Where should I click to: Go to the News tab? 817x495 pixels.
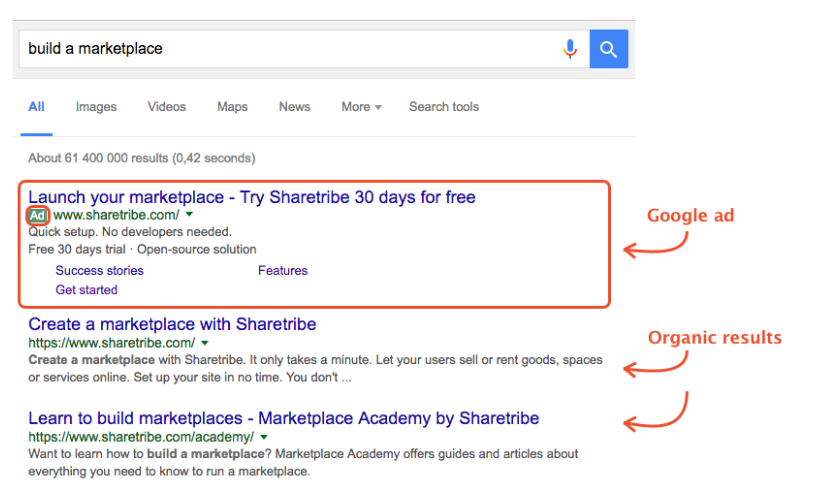click(x=294, y=107)
